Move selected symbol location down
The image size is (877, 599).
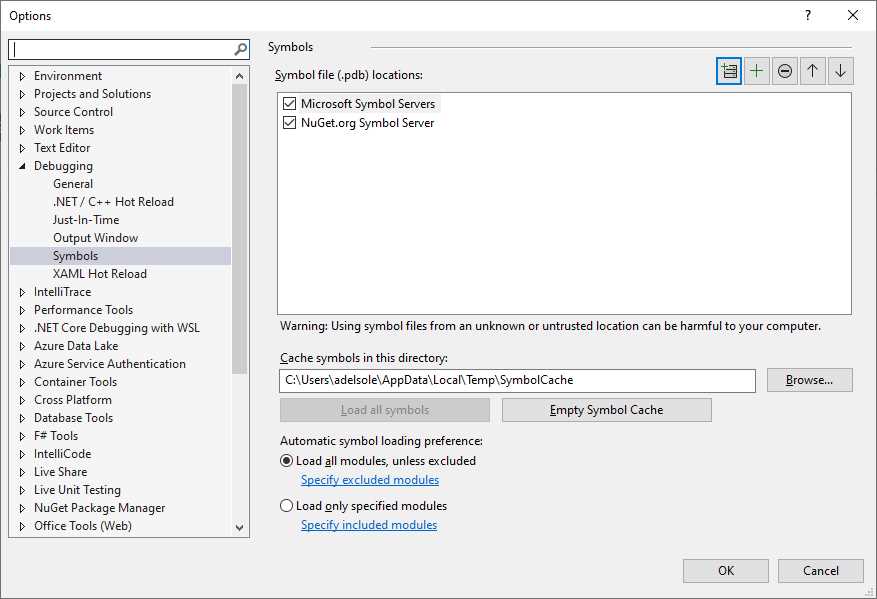tap(839, 70)
